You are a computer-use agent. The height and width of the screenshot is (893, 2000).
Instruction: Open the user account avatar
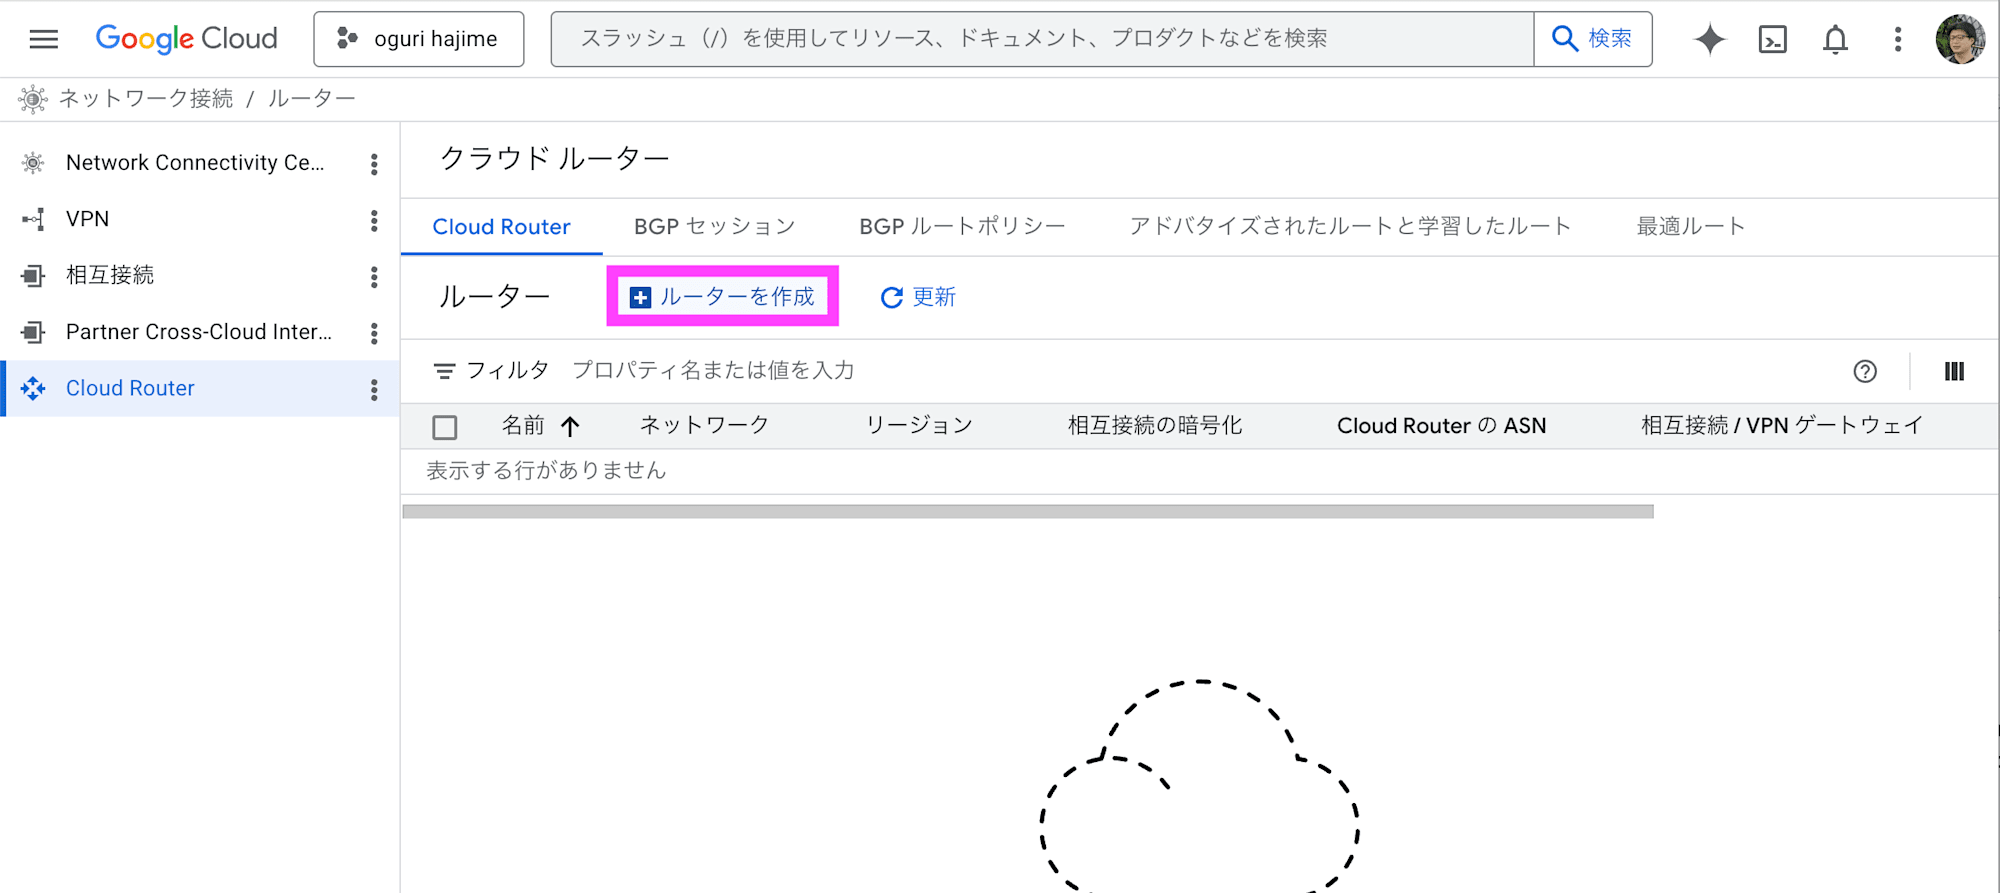1960,39
